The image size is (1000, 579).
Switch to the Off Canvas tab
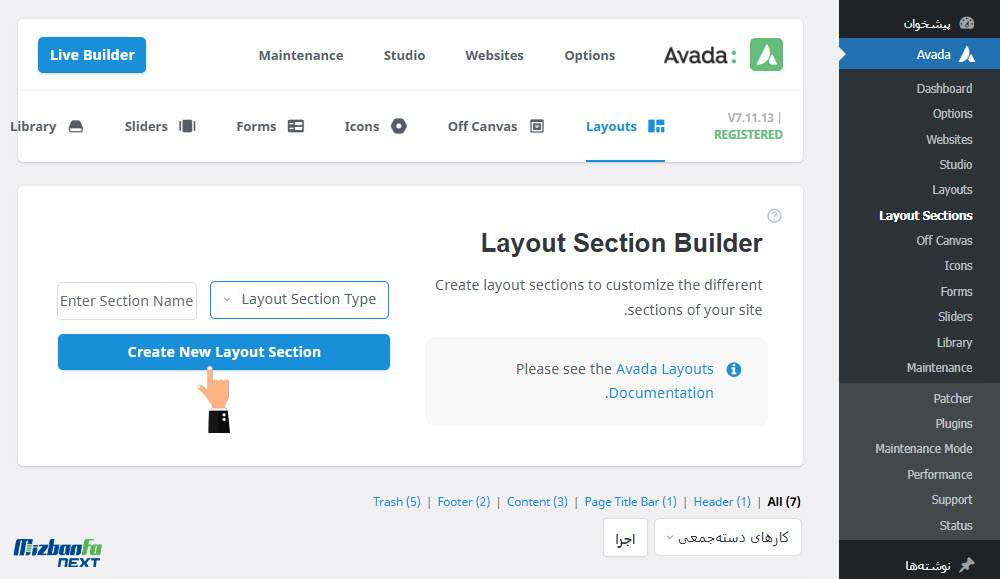[x=496, y=126]
